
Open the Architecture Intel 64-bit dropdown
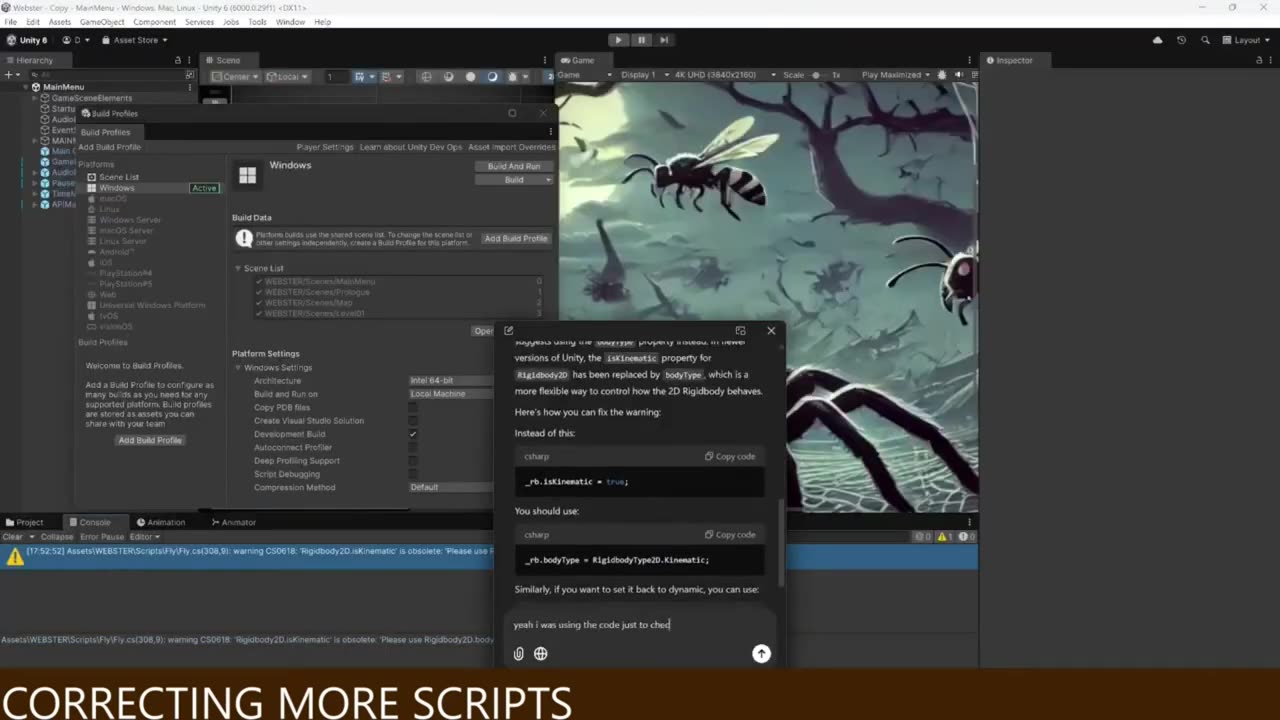[x=450, y=381]
